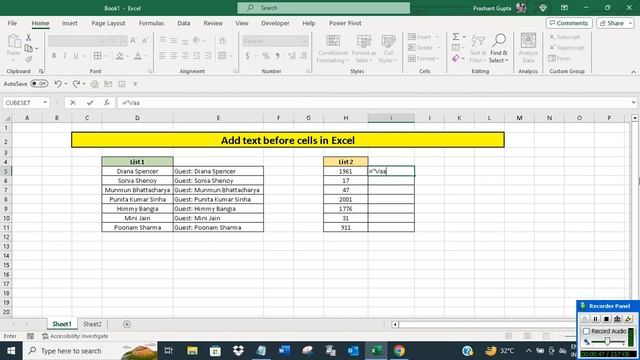
Task: Click the Undo arrow in quick access bar
Action: [58, 84]
